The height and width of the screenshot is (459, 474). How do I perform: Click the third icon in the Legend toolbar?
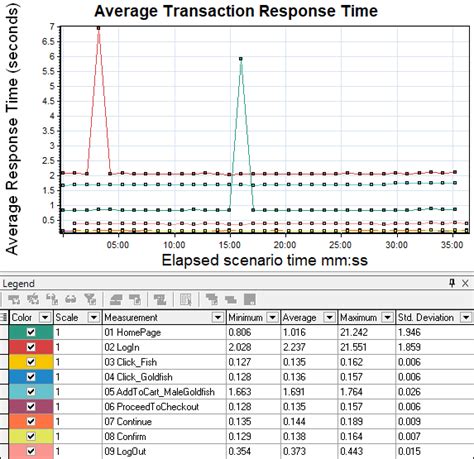(x=52, y=299)
